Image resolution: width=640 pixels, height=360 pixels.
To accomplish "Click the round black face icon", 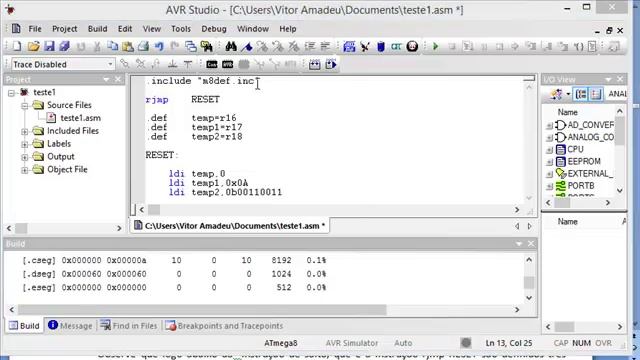I will point(412,47).
